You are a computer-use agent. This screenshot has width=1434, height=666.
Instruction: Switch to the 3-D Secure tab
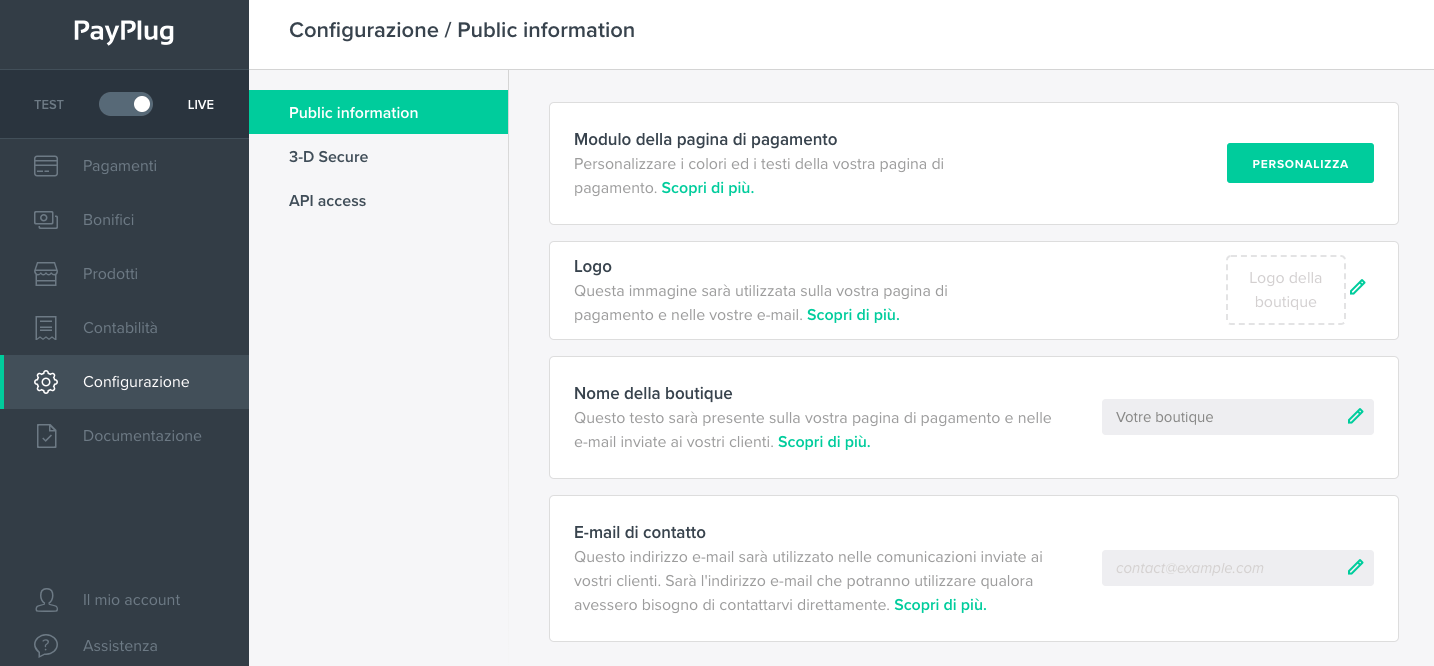[328, 156]
